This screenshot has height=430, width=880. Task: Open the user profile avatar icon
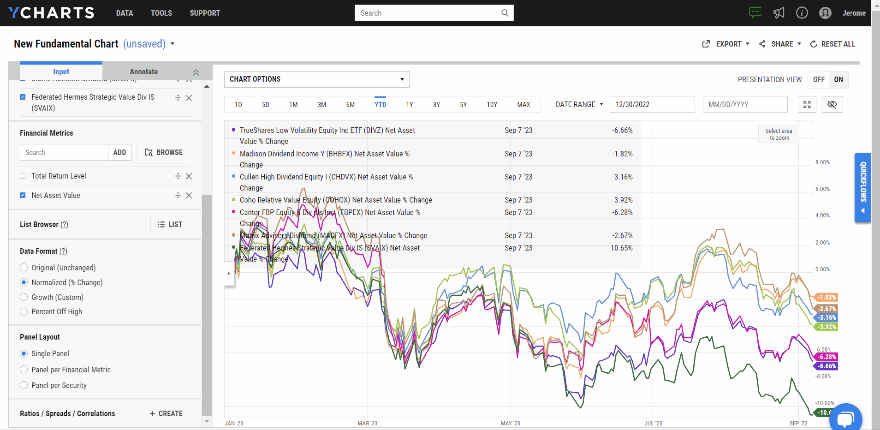pos(825,13)
